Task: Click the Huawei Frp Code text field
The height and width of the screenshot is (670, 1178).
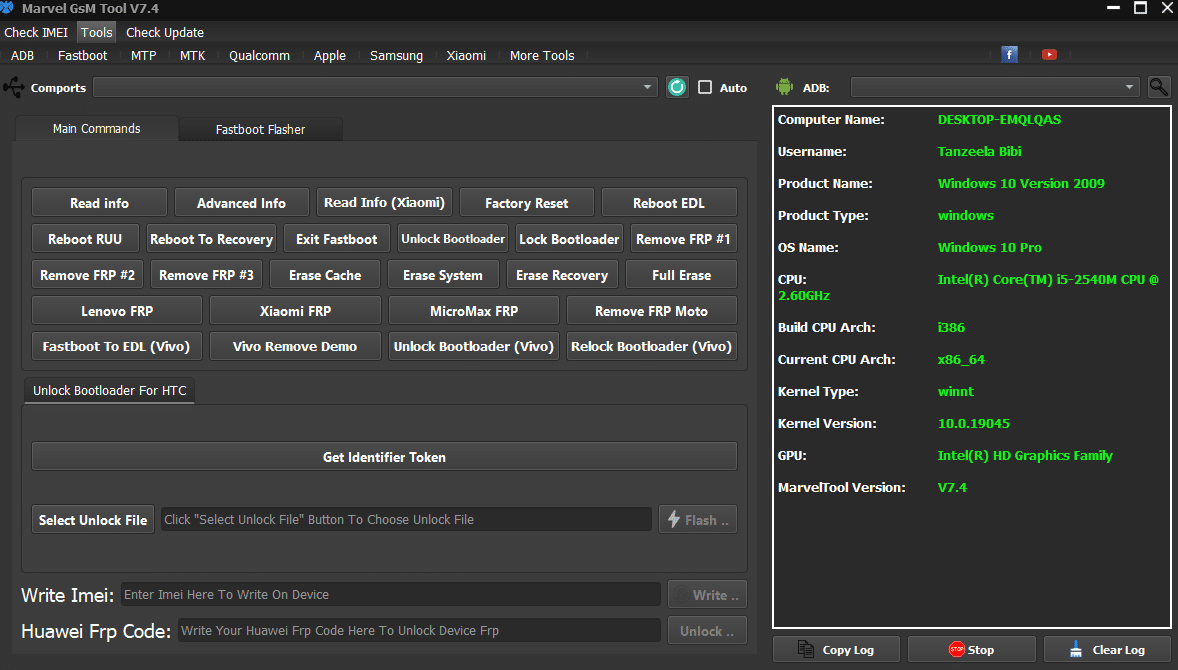Action: pos(418,631)
